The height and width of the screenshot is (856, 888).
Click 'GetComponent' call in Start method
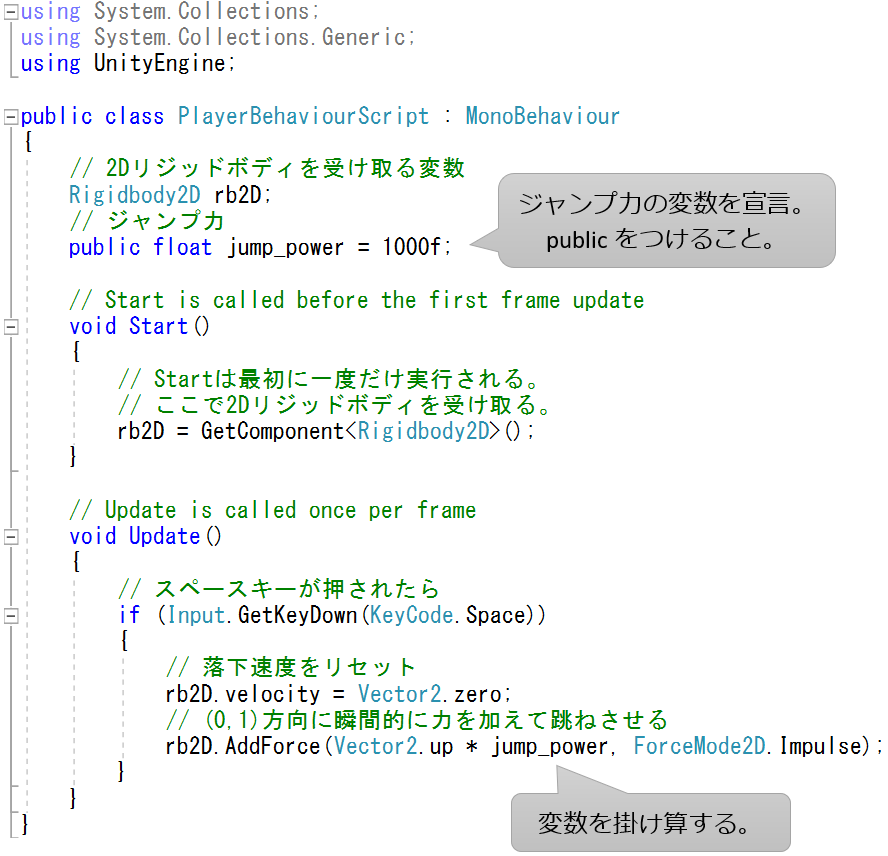tap(272, 432)
